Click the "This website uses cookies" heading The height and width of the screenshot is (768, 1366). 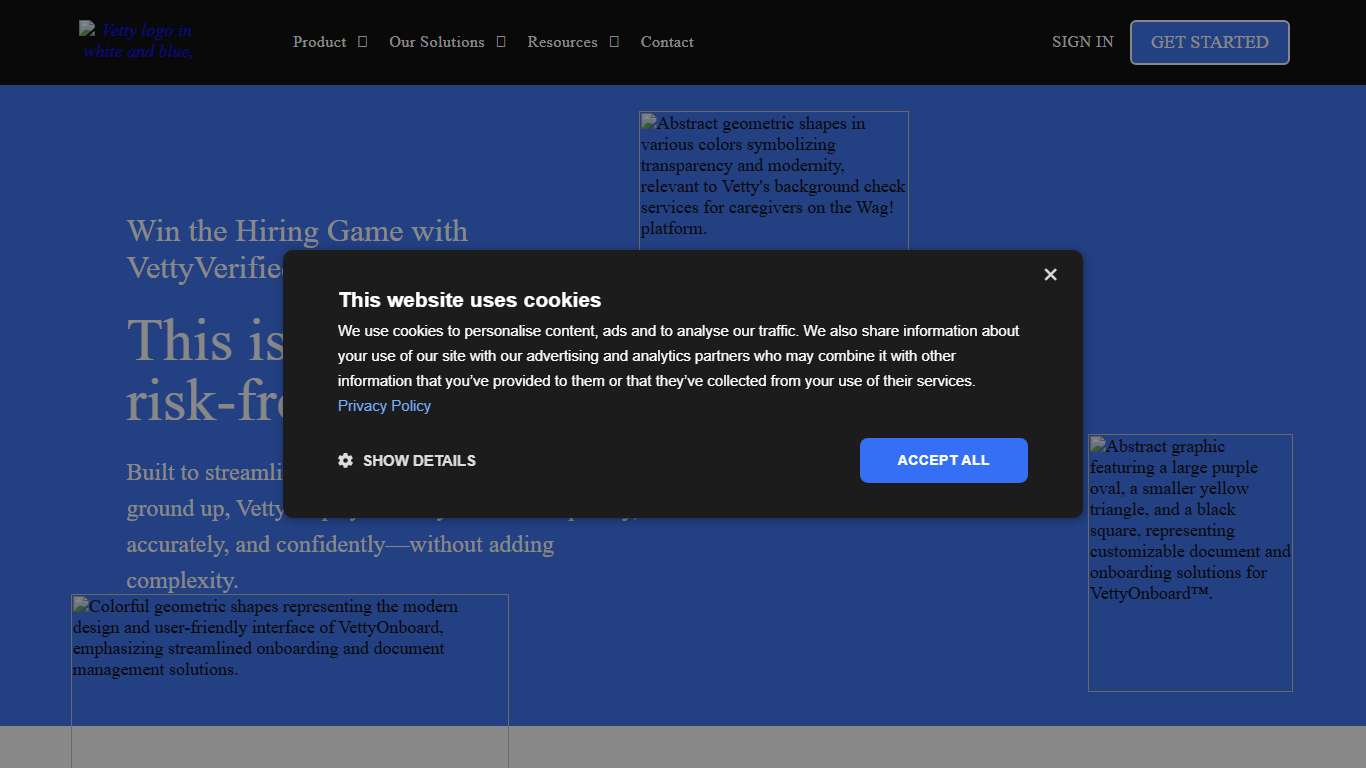(x=470, y=300)
